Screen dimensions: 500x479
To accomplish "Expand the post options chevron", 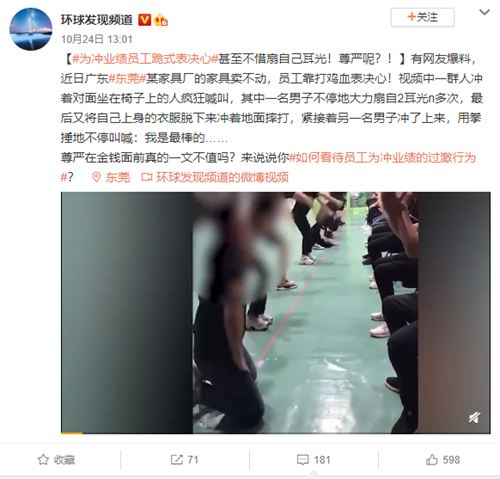I will 484,12.
